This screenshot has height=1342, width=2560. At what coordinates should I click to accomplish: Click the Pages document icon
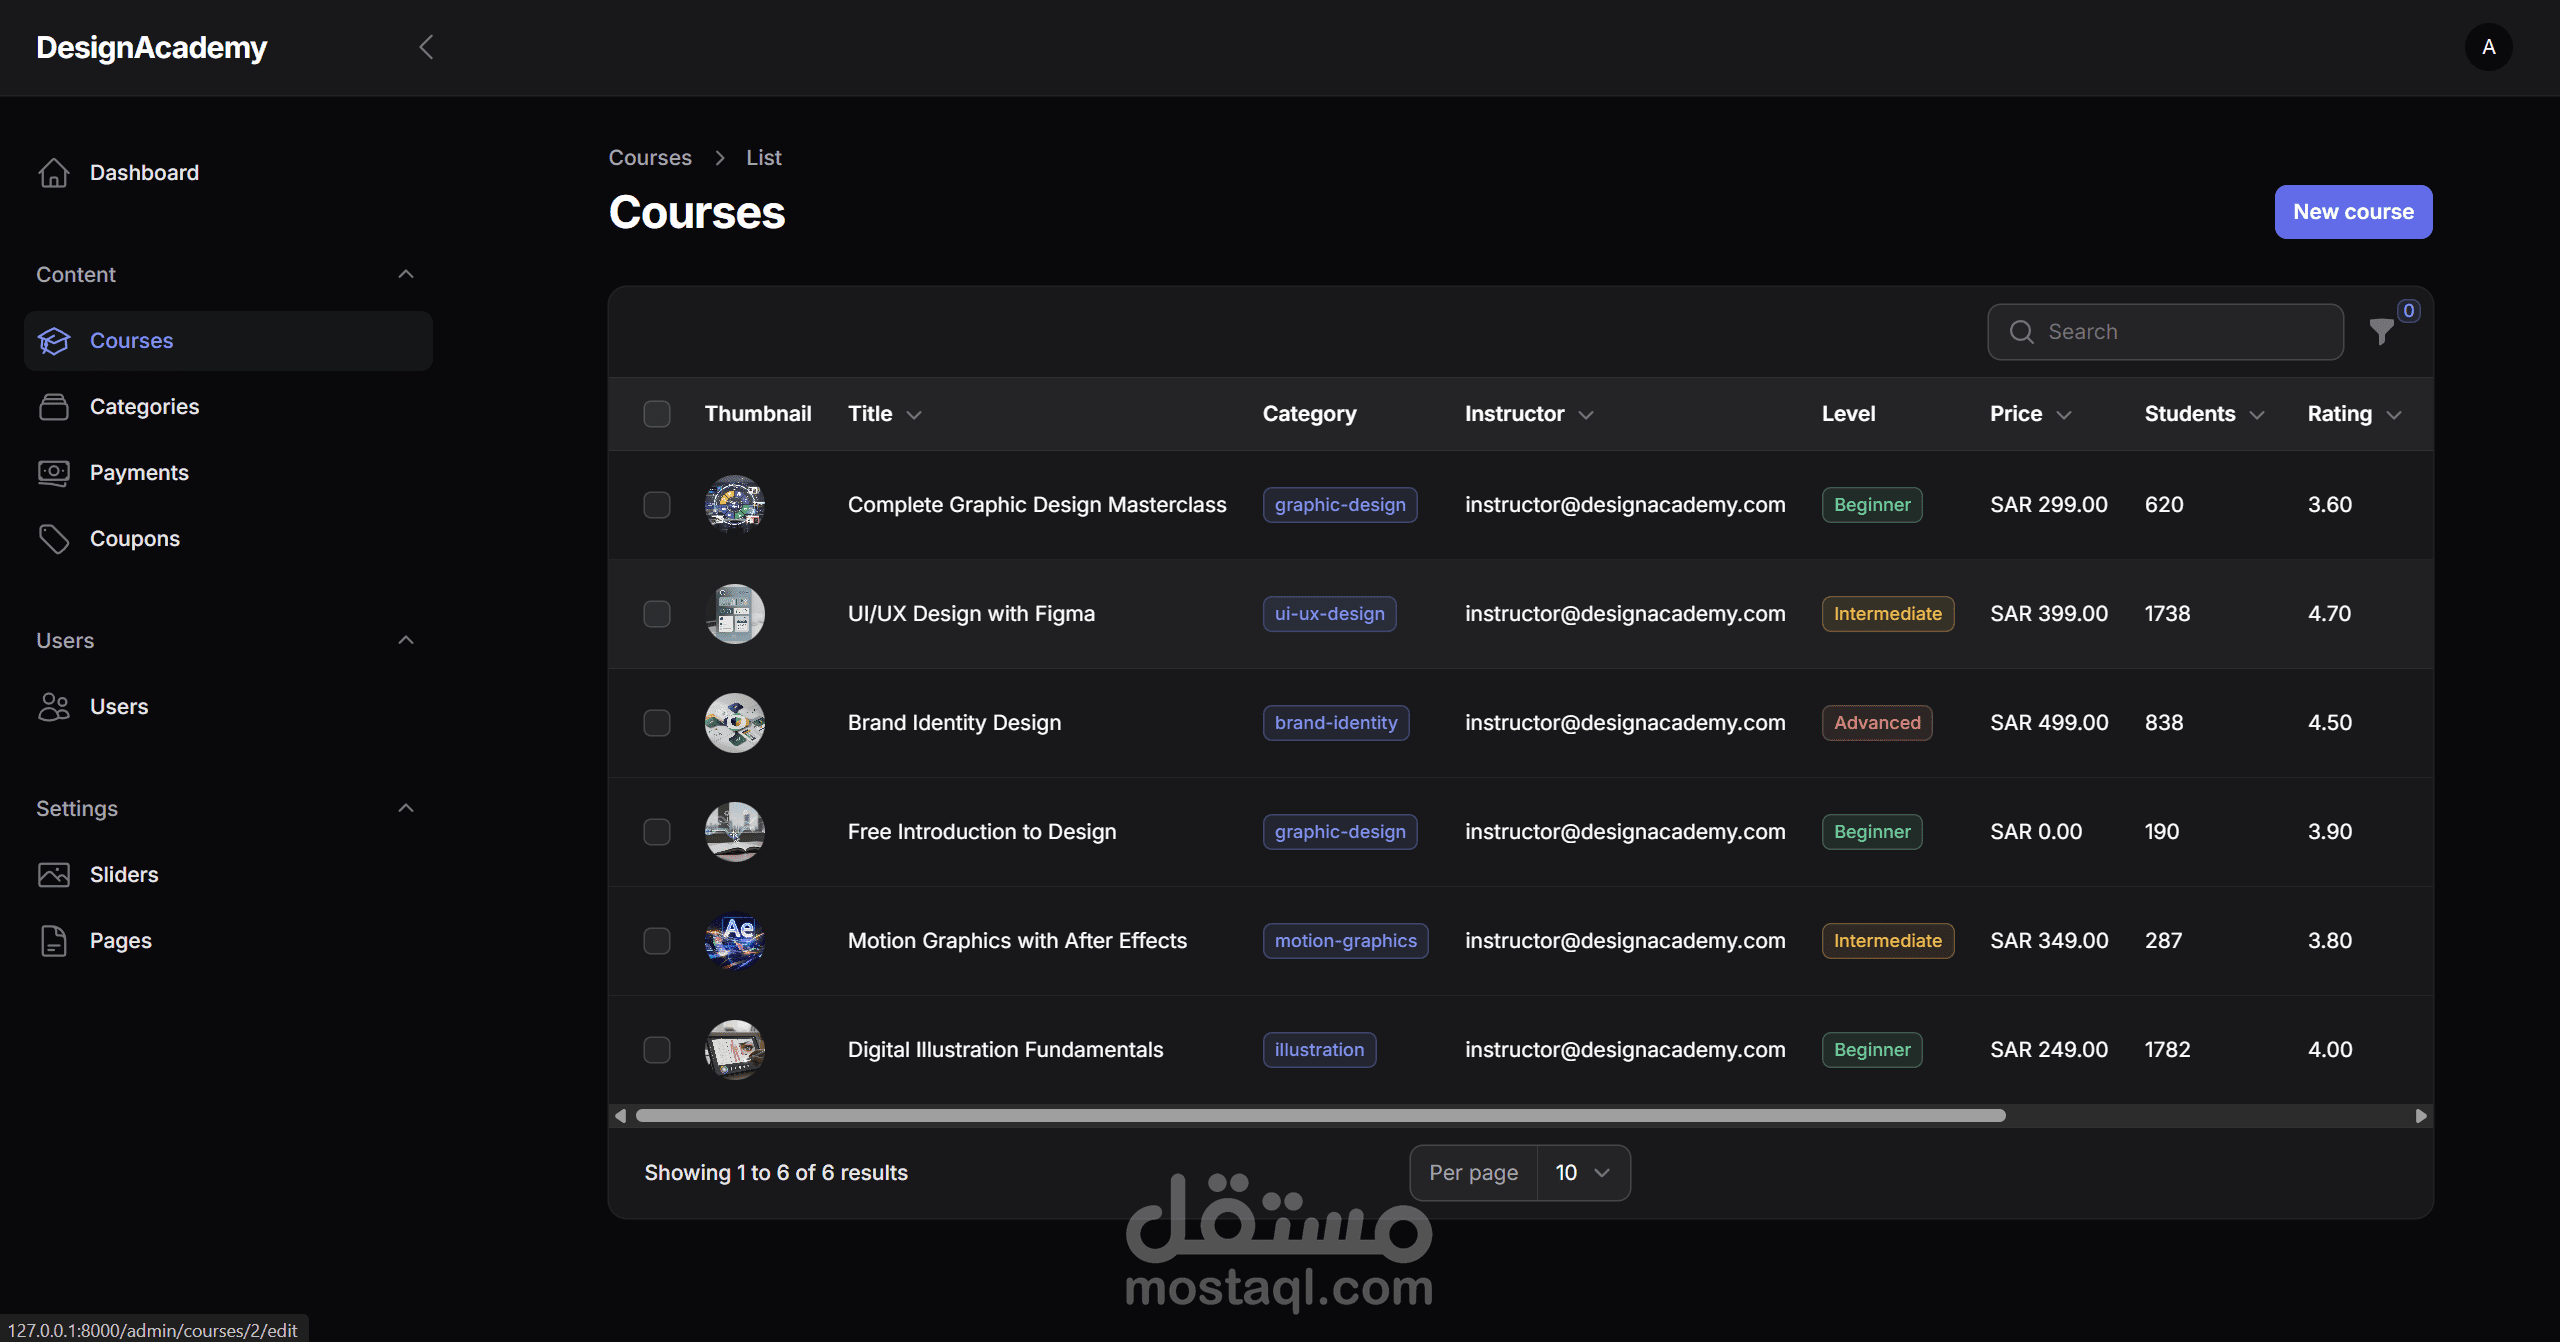(54, 941)
